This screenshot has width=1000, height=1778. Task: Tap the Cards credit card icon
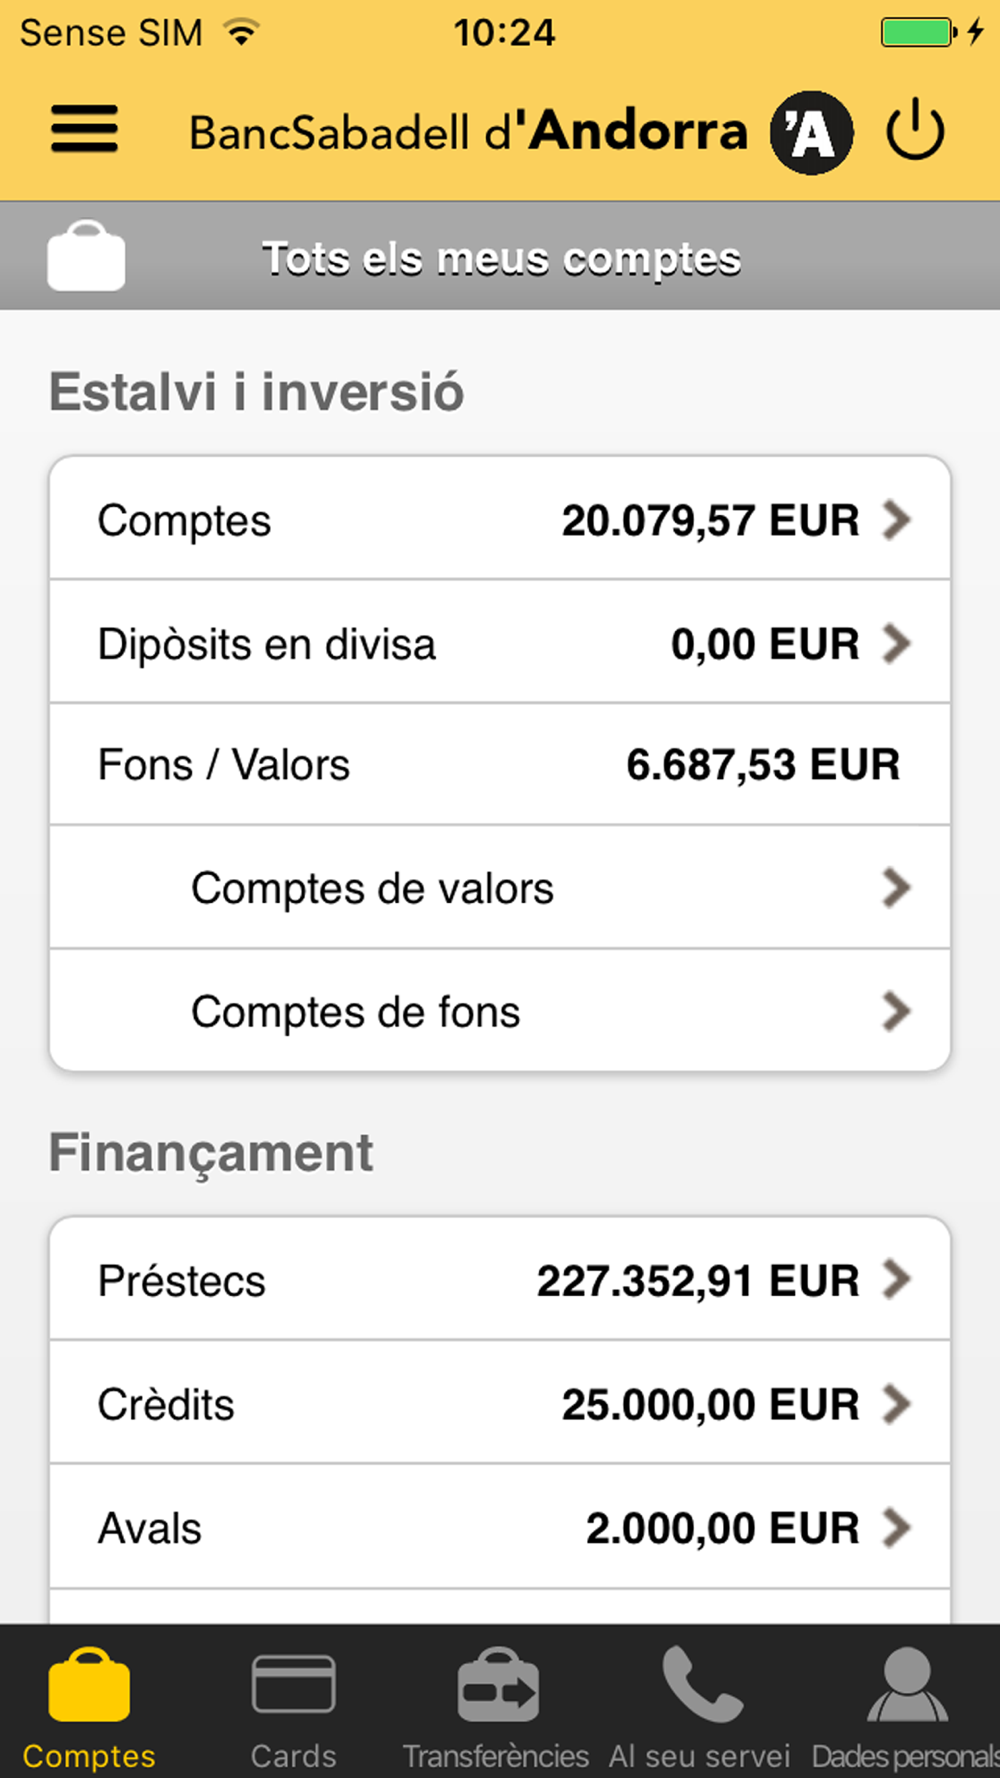point(293,1684)
